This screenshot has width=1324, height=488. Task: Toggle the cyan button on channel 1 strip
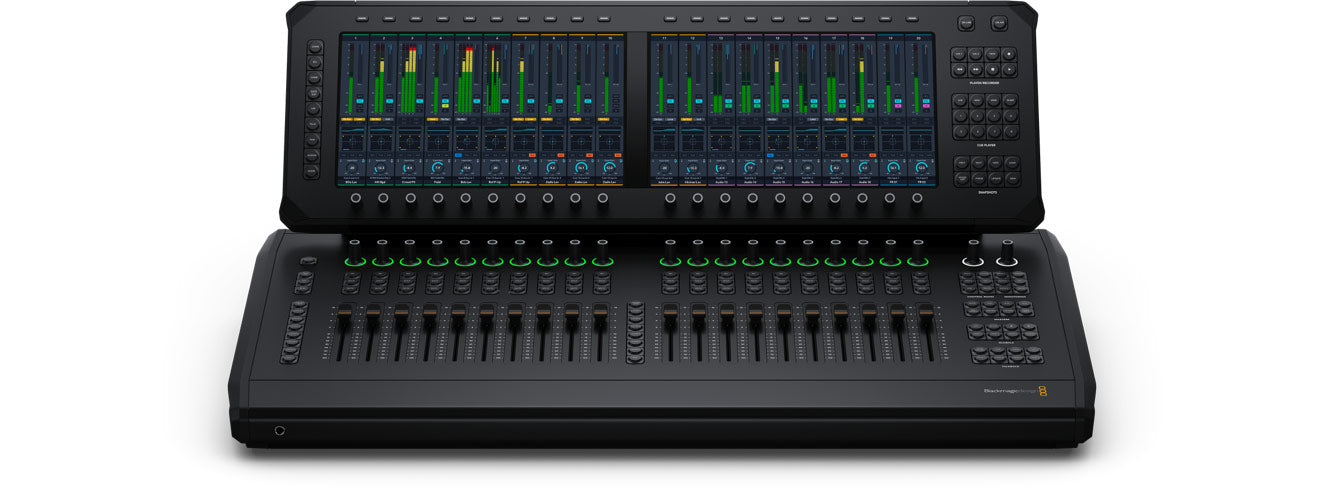pos(360,102)
